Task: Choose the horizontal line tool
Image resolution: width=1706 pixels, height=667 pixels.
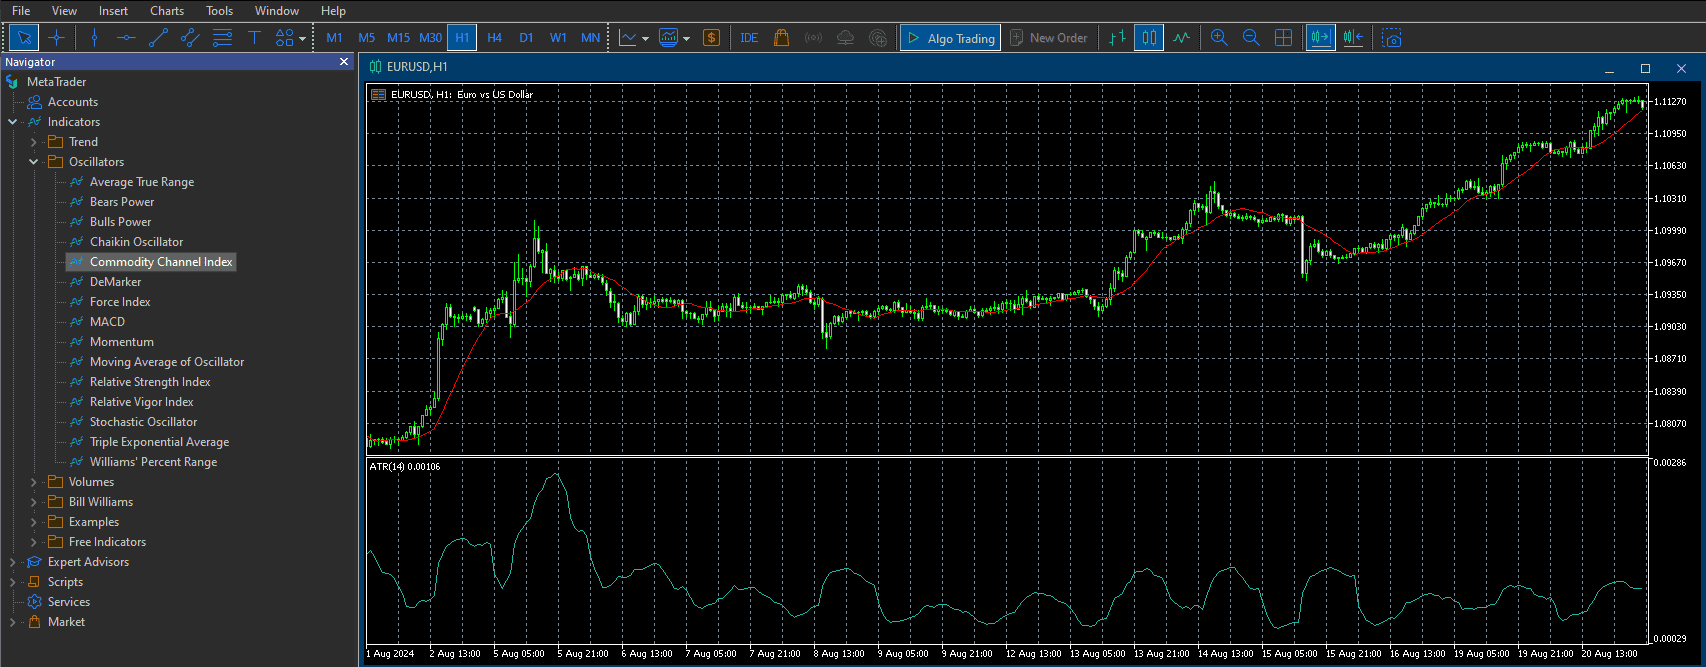Action: (126, 38)
